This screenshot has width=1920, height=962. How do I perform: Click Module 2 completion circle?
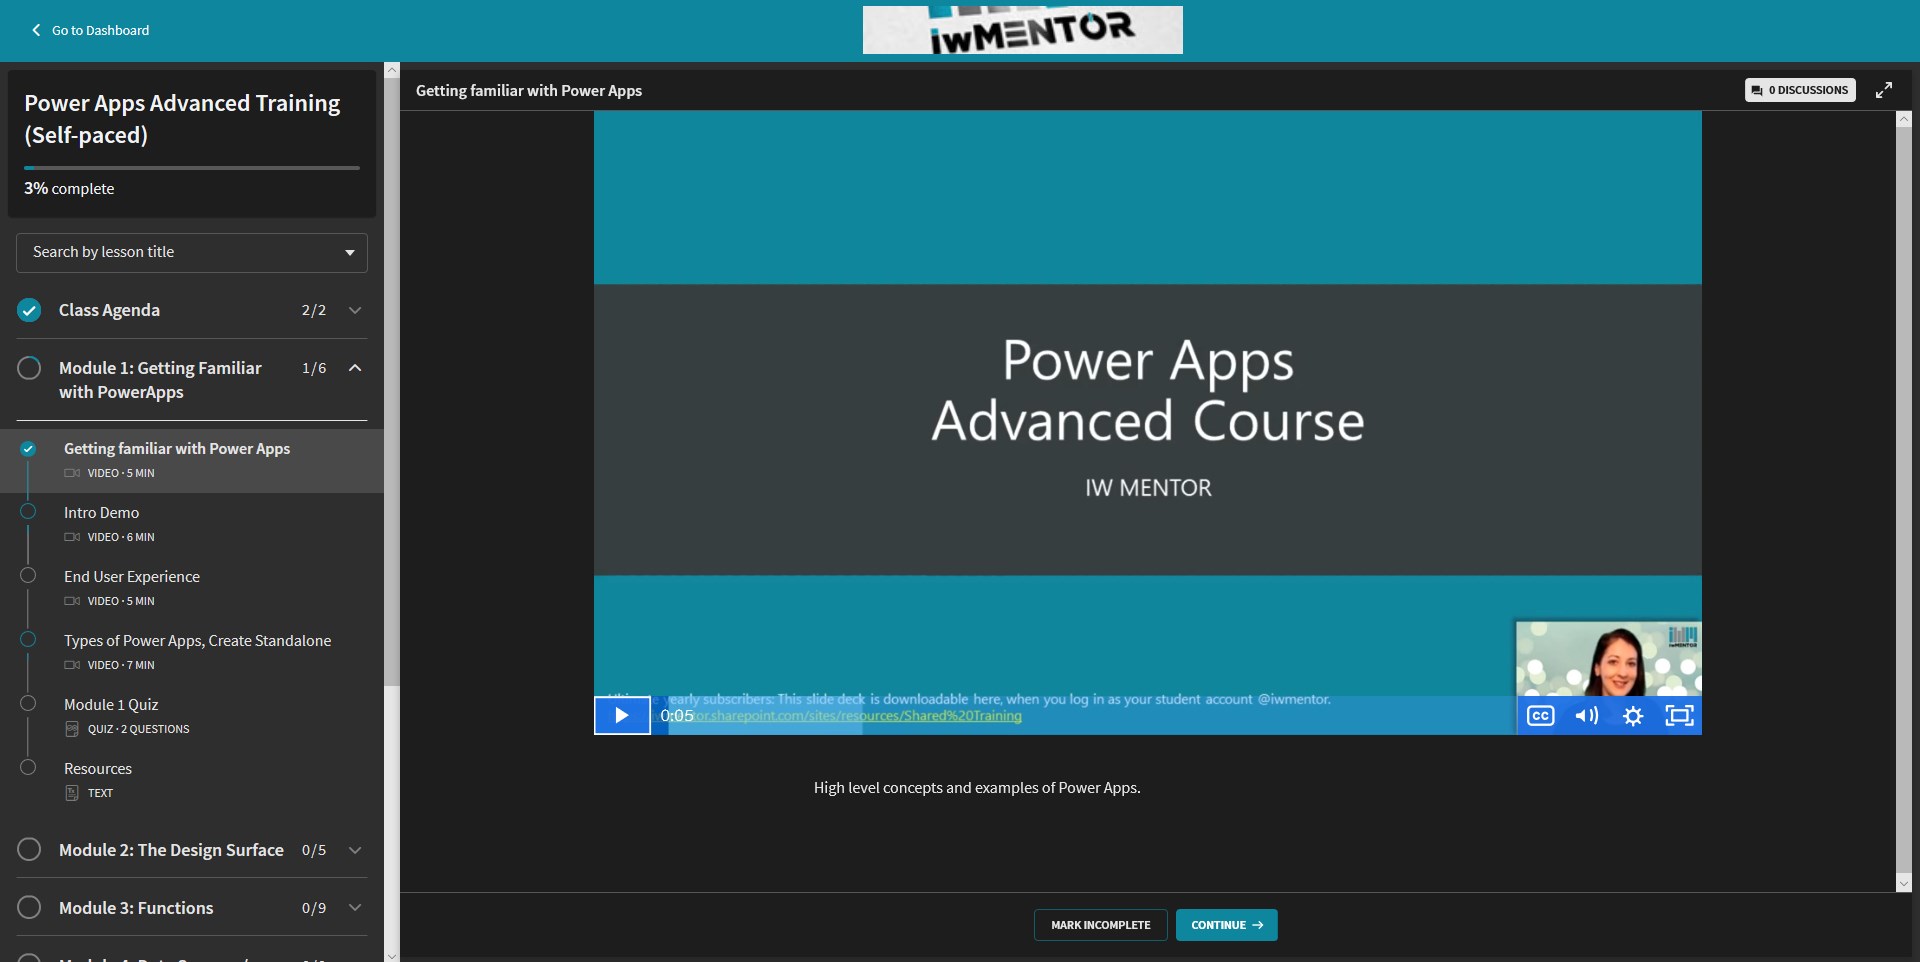pyautogui.click(x=29, y=850)
